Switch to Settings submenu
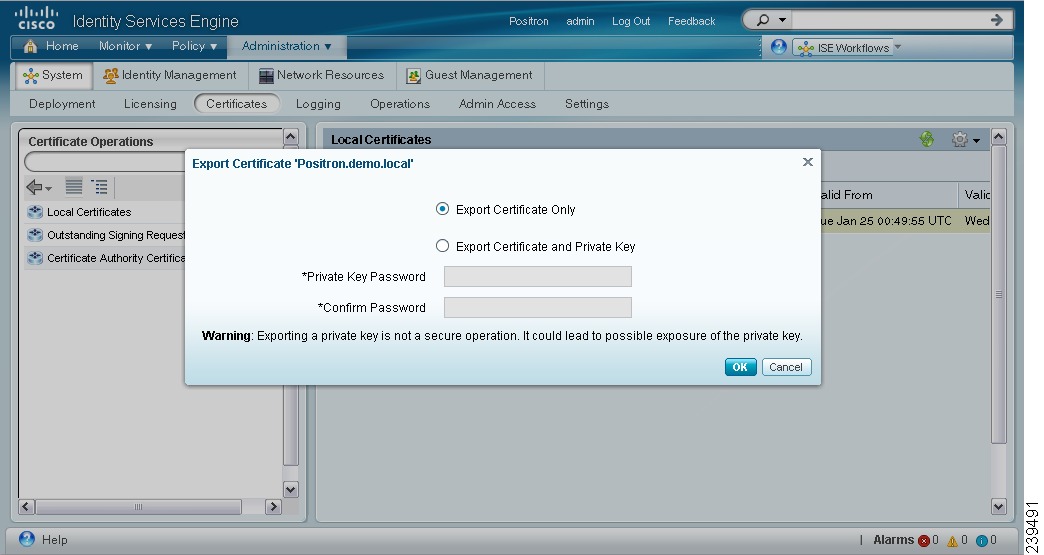 point(587,104)
